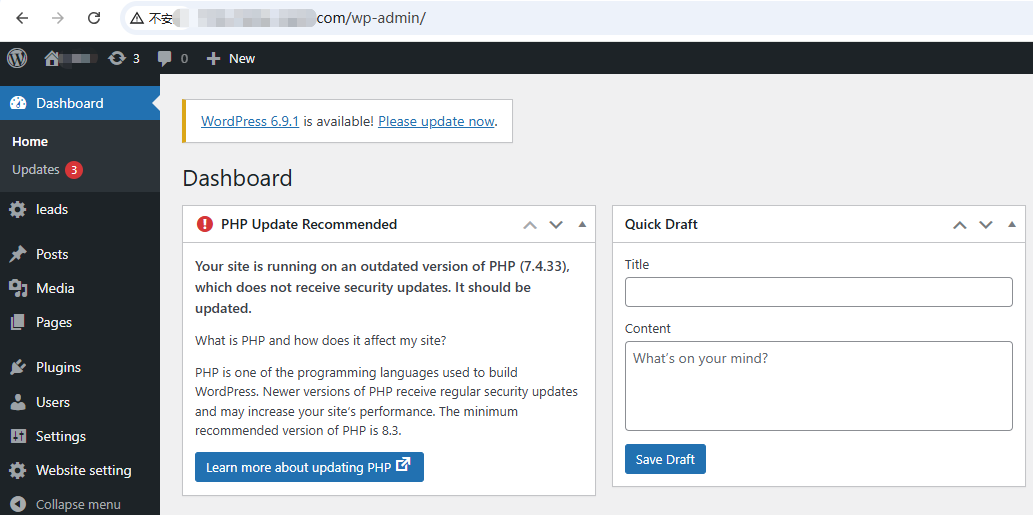Open the WordPress logo menu

coord(17,58)
